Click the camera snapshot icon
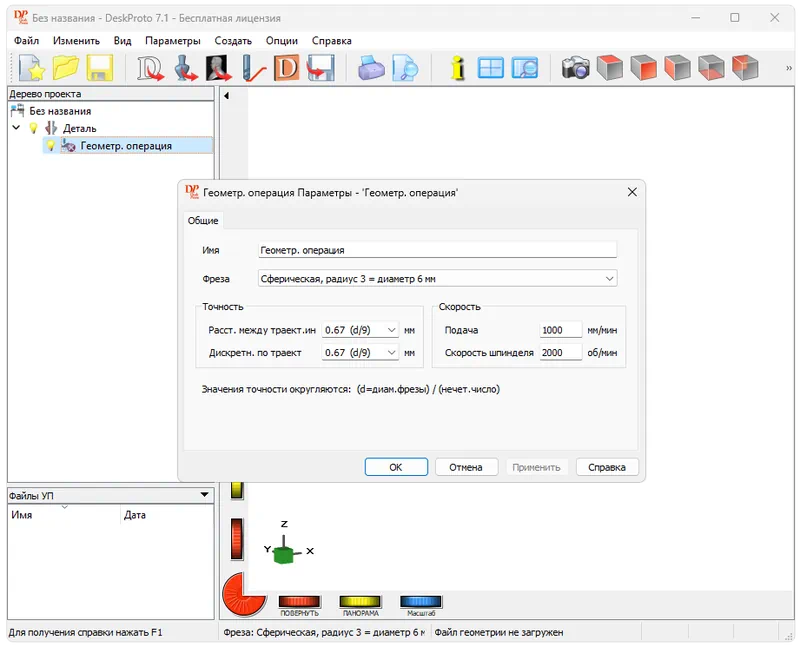 576,68
